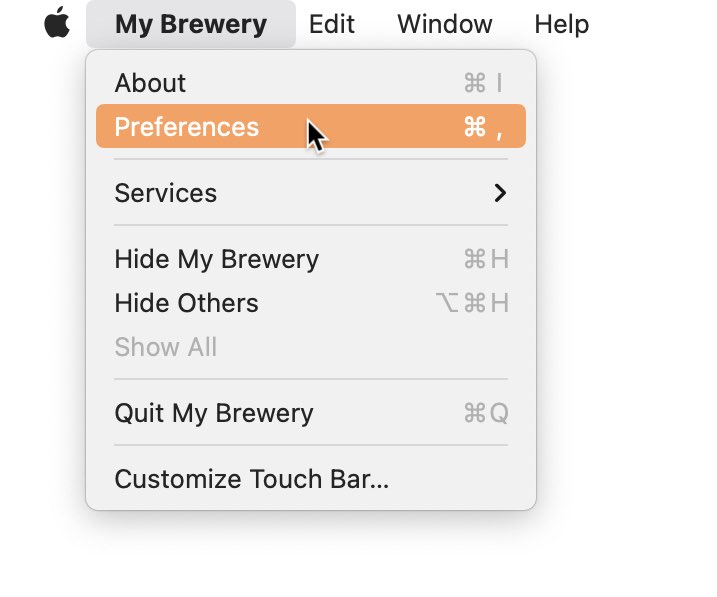Click the ⌘, shortcut on Preferences
Viewport: 717px width, 597px height.
pyautogui.click(x=483, y=127)
